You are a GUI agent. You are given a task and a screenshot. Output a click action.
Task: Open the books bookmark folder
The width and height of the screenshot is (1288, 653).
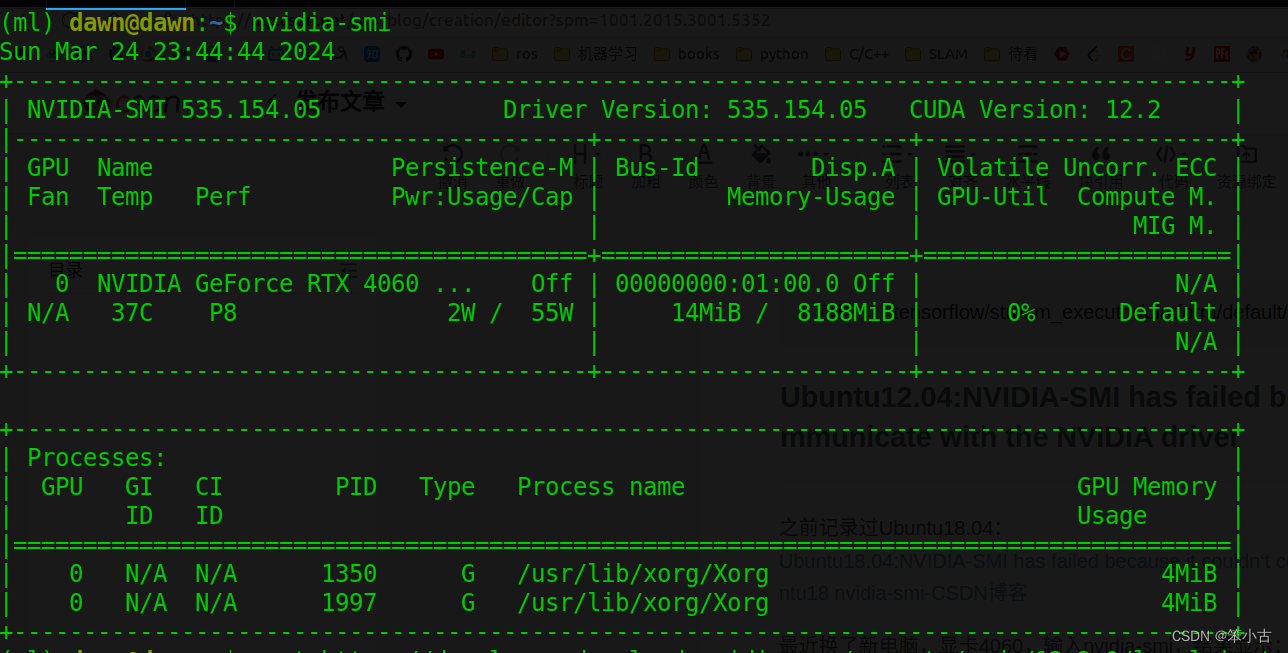687,54
